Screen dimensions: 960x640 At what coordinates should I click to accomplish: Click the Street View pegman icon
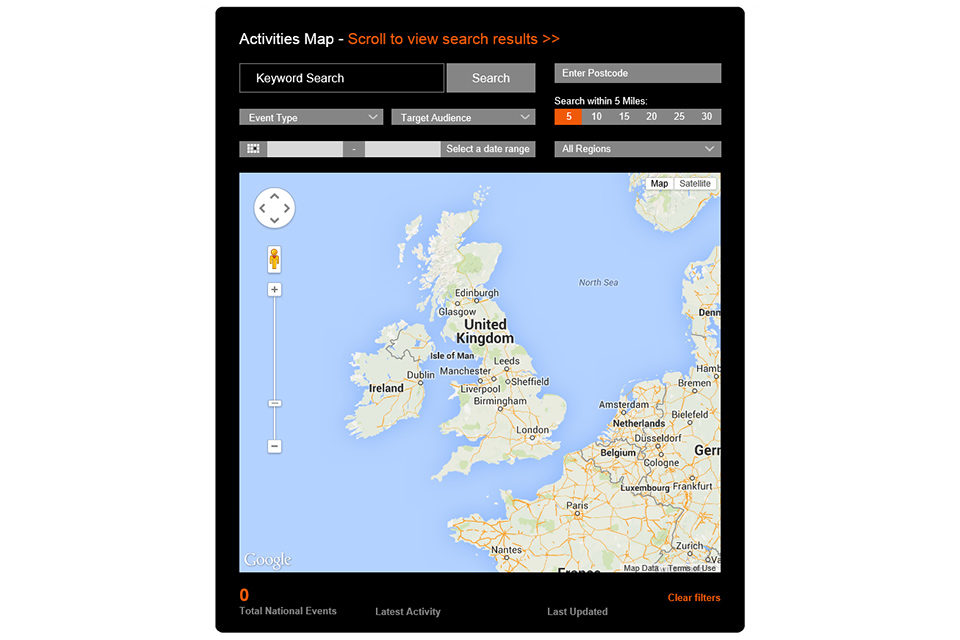coord(274,259)
